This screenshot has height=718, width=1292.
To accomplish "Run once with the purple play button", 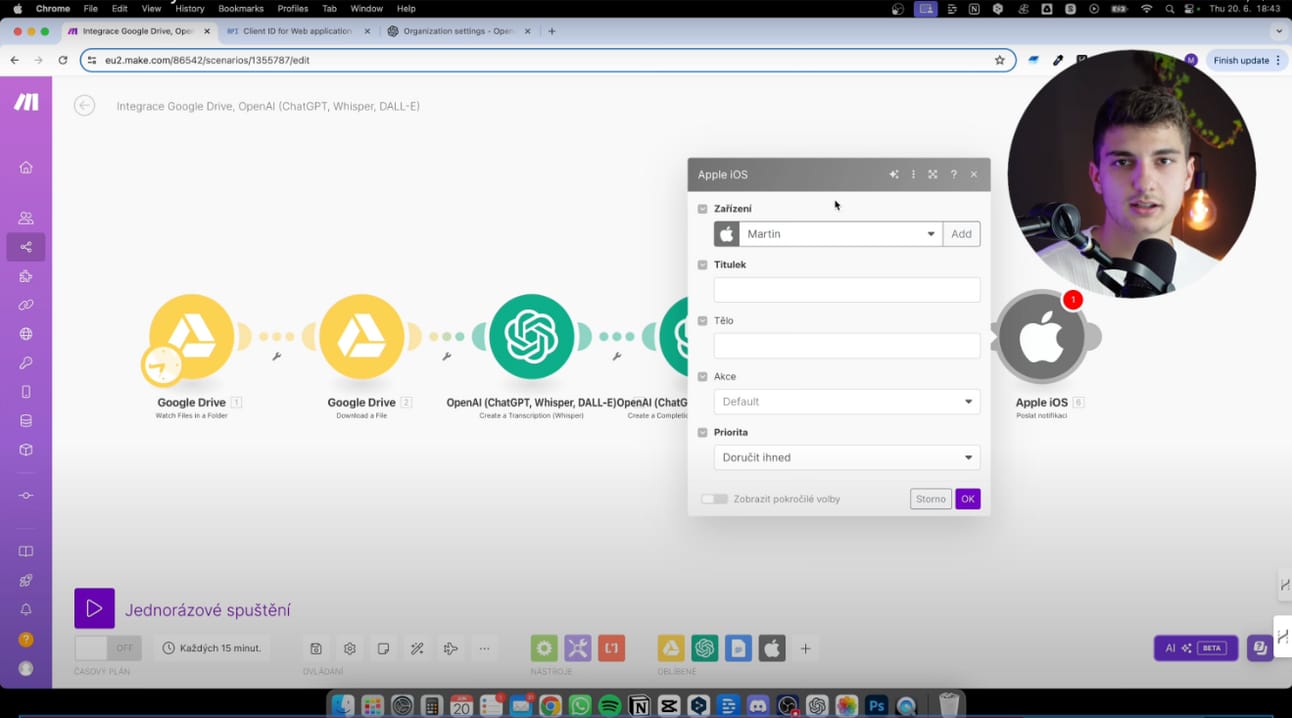I will pos(95,608).
